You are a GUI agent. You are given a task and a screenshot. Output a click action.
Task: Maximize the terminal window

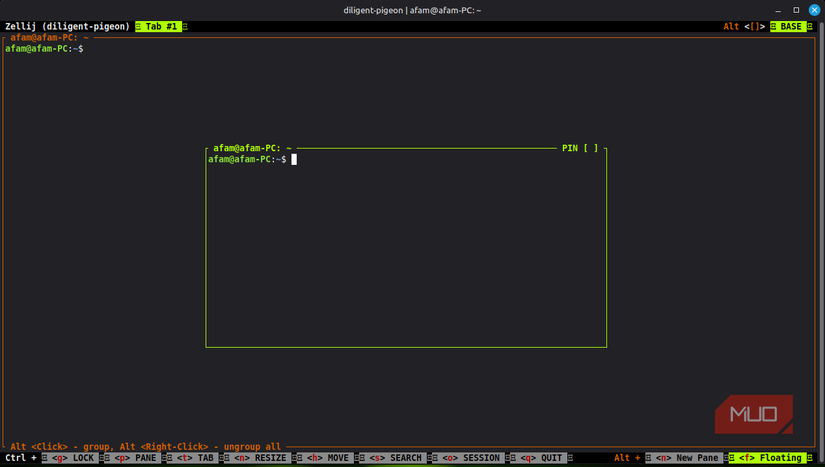point(796,10)
